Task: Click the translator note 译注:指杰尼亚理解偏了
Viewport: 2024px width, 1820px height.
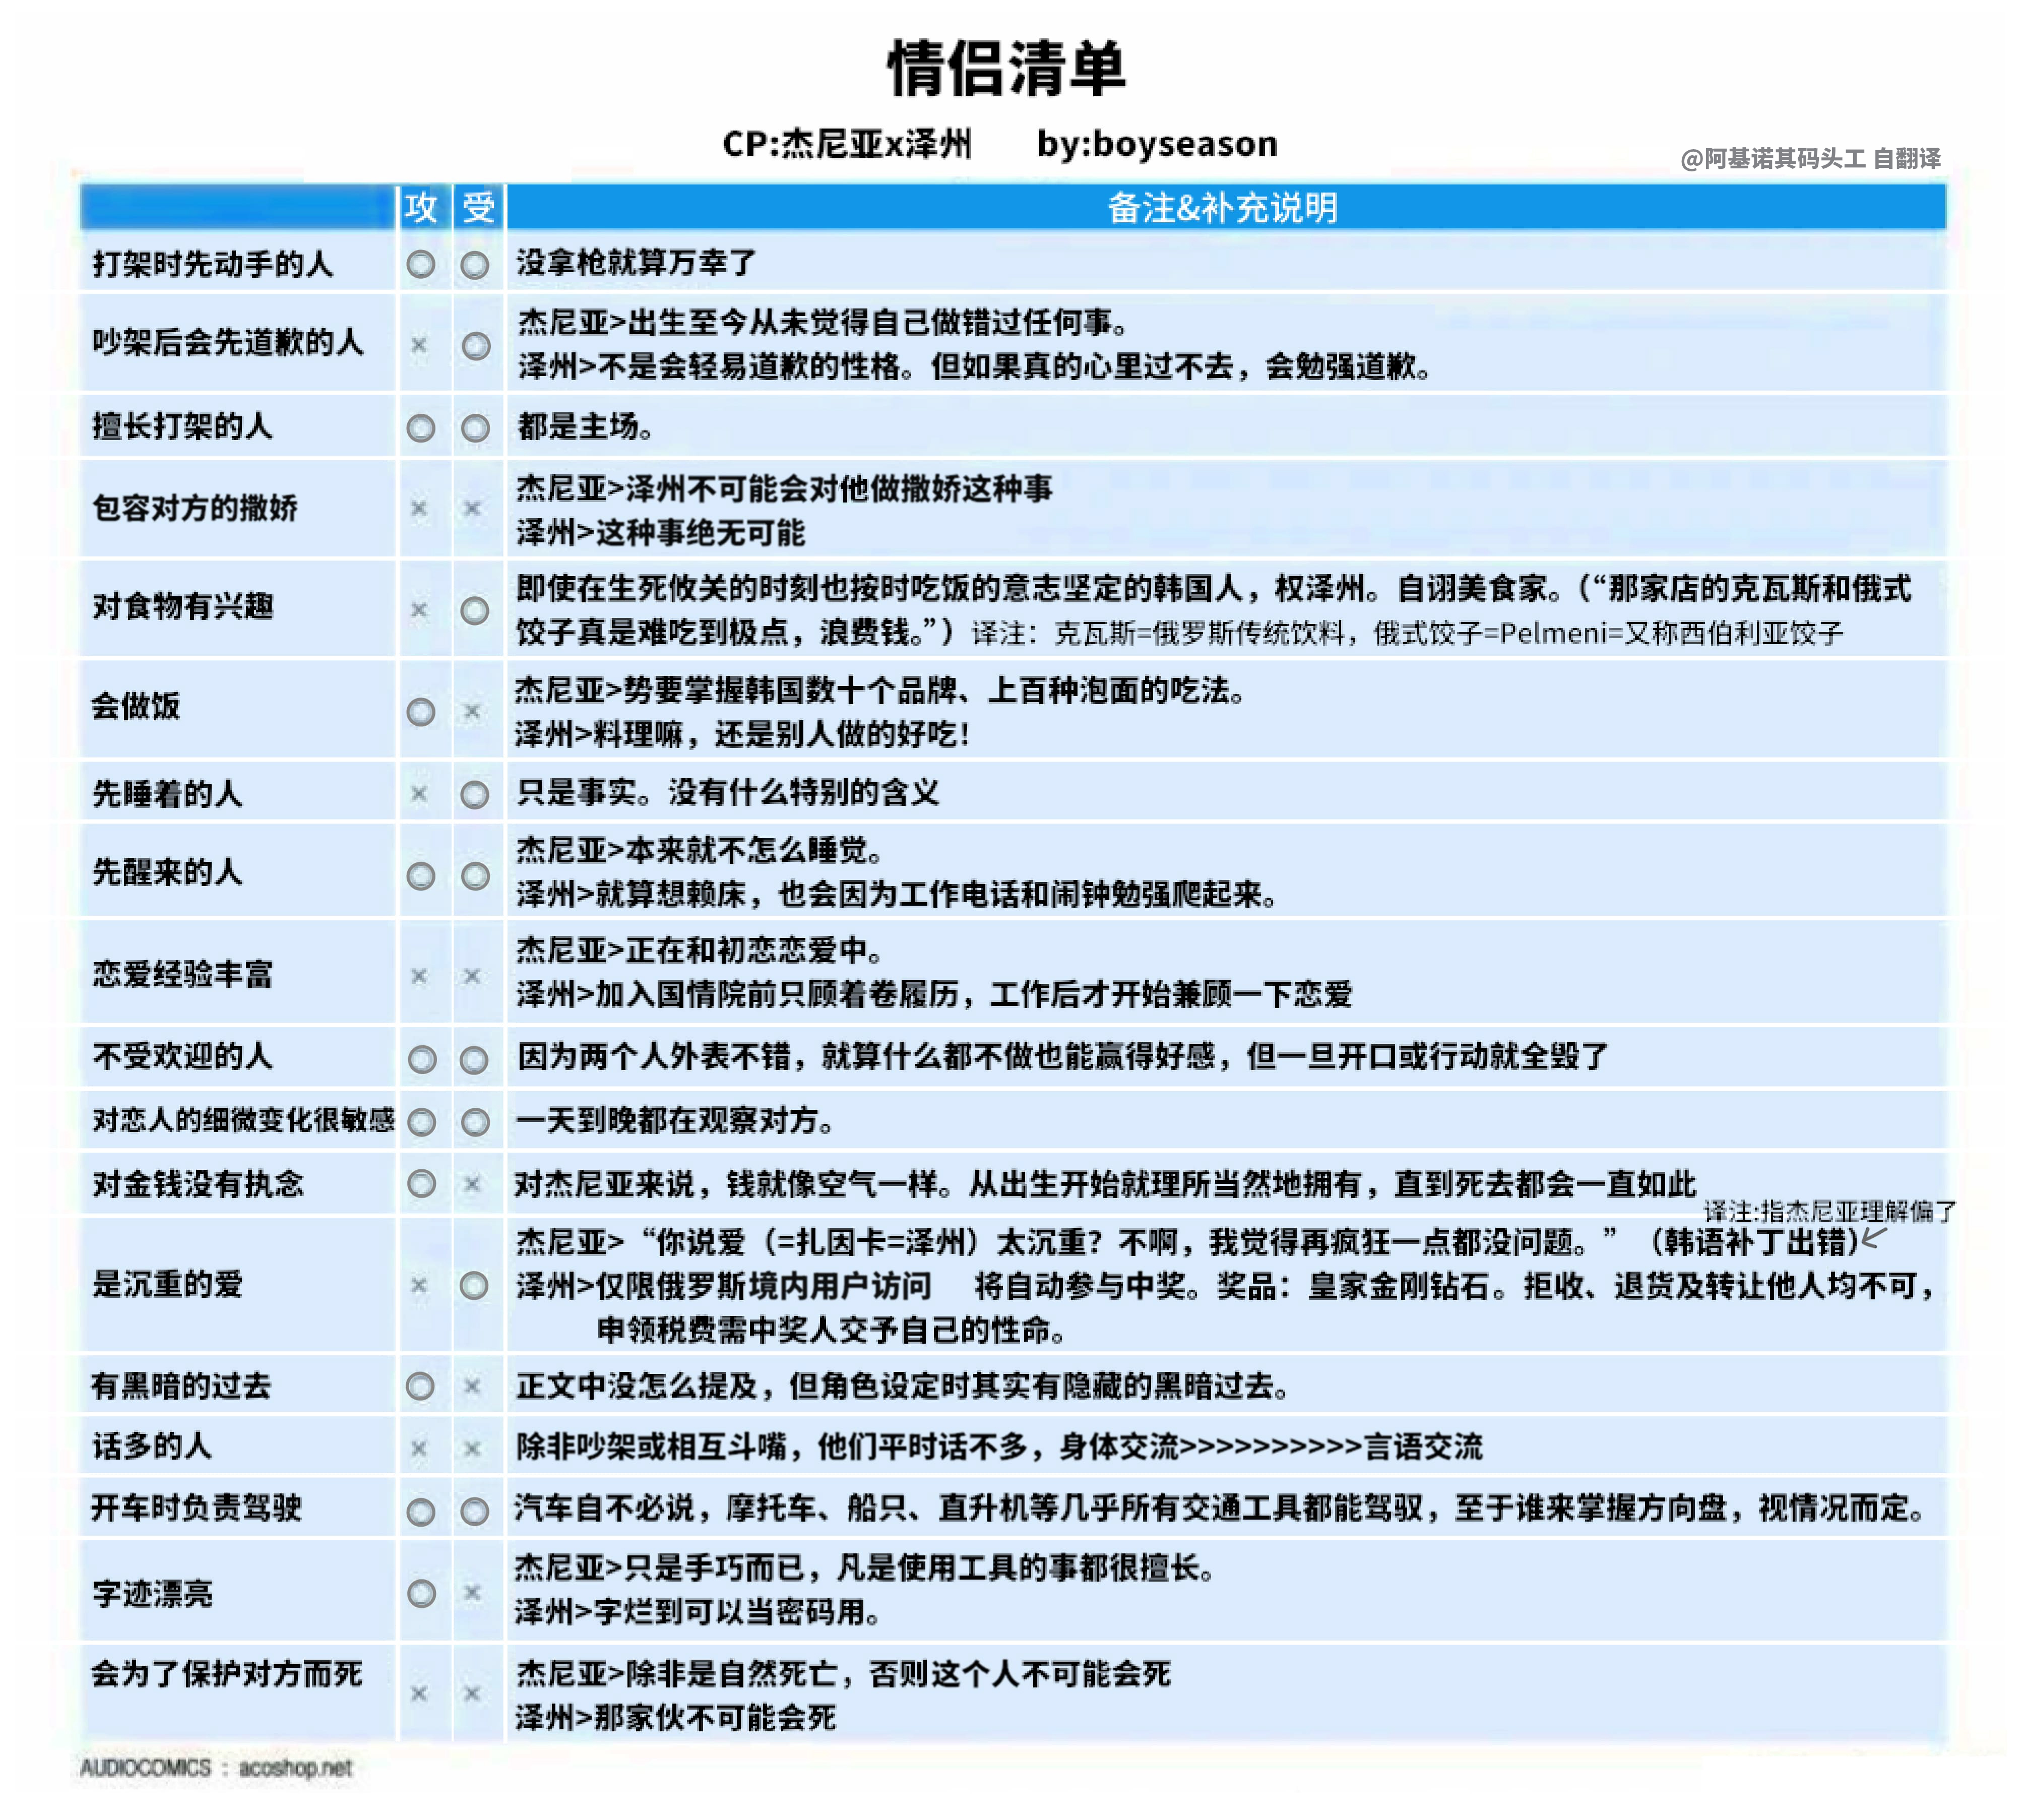Action: [x=1830, y=1212]
